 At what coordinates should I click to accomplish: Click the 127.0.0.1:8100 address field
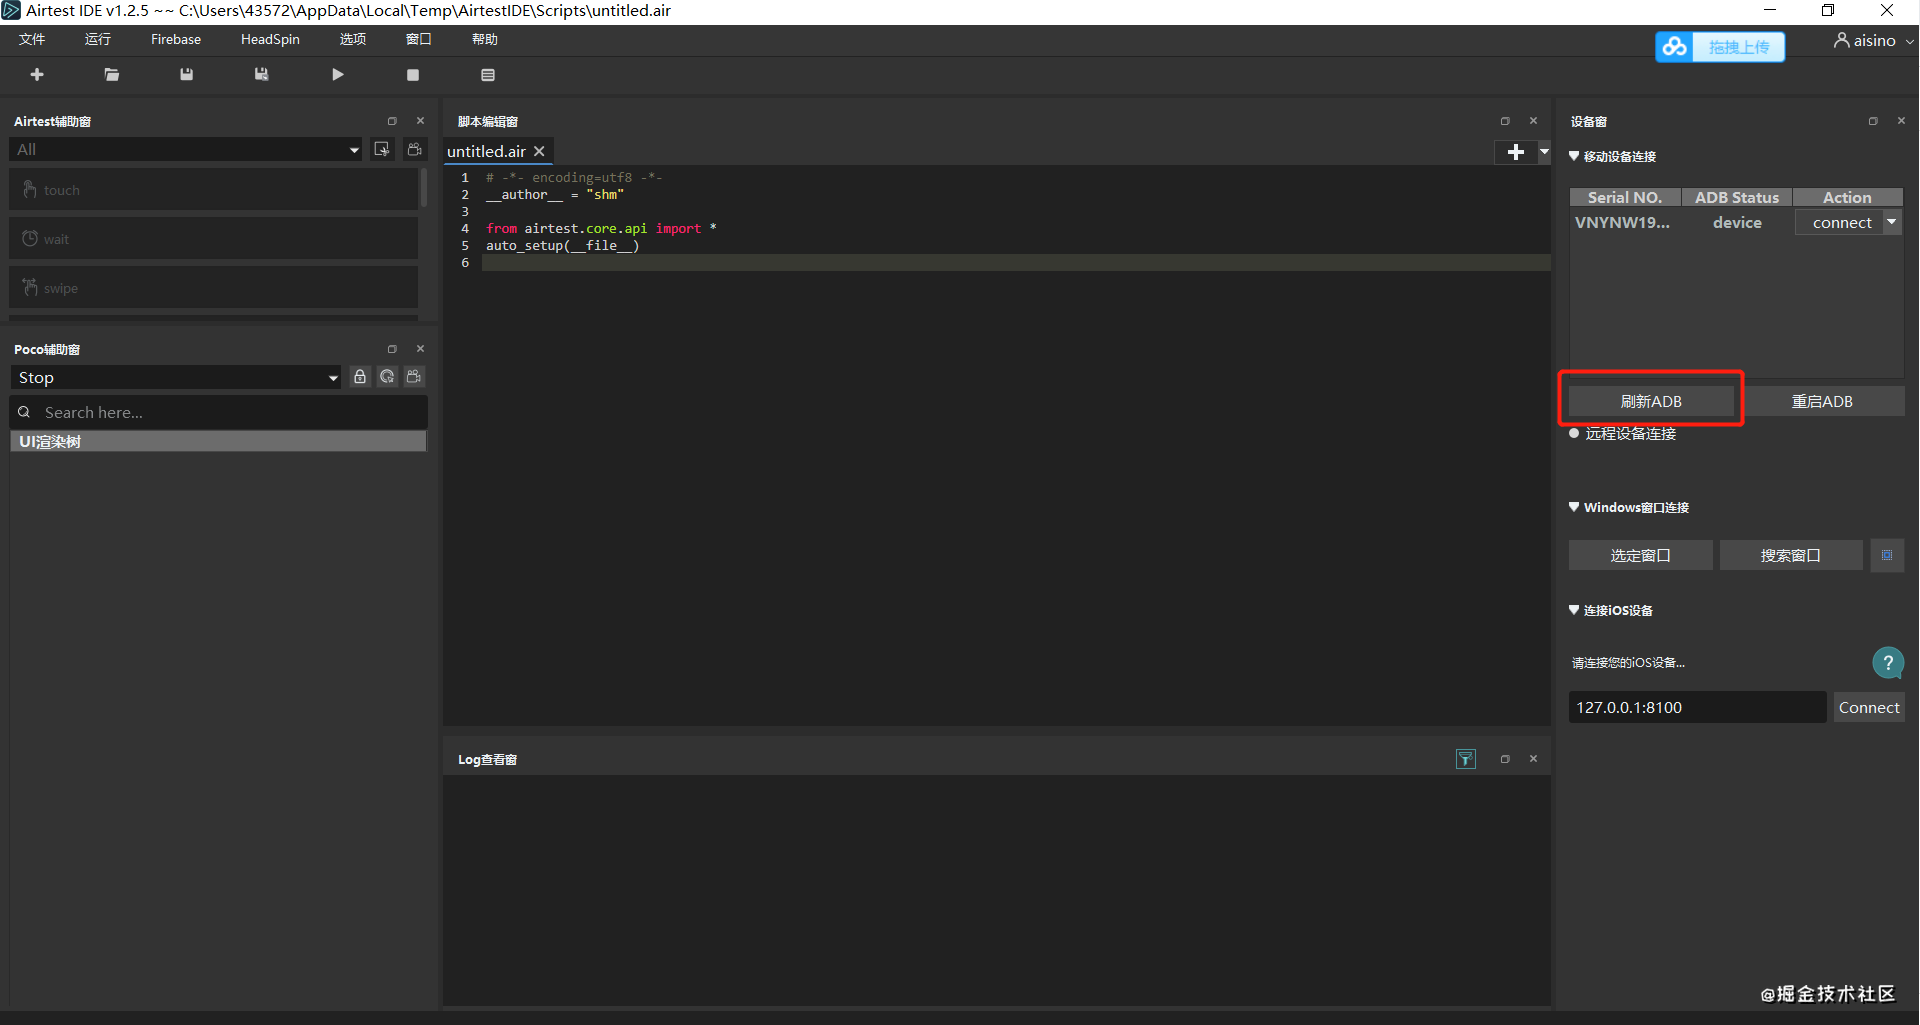(x=1697, y=707)
